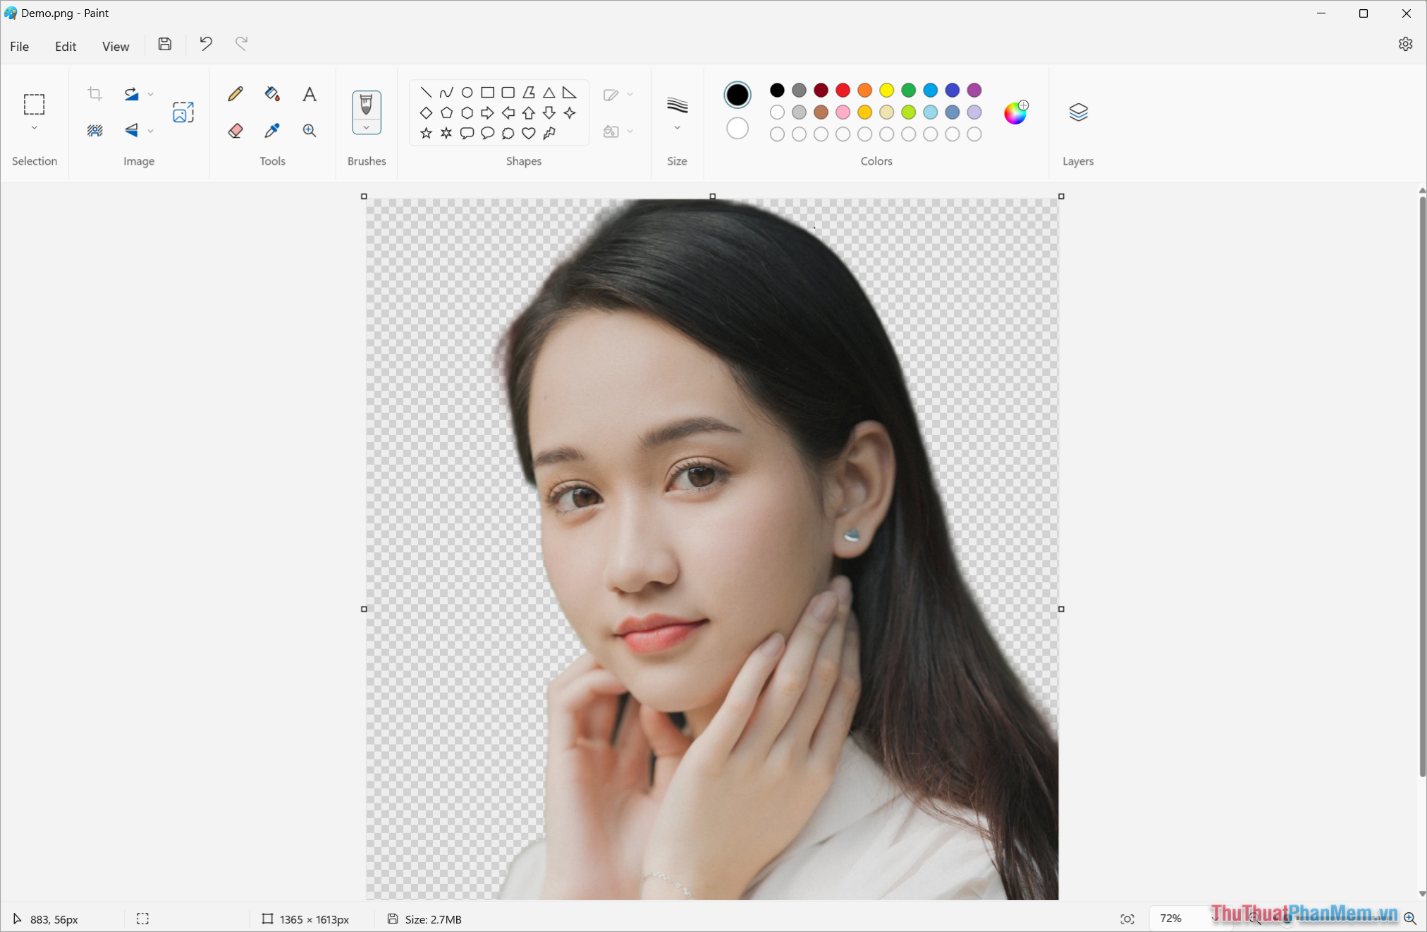Select the Fill with color tool
The height and width of the screenshot is (932, 1427).
[271, 93]
